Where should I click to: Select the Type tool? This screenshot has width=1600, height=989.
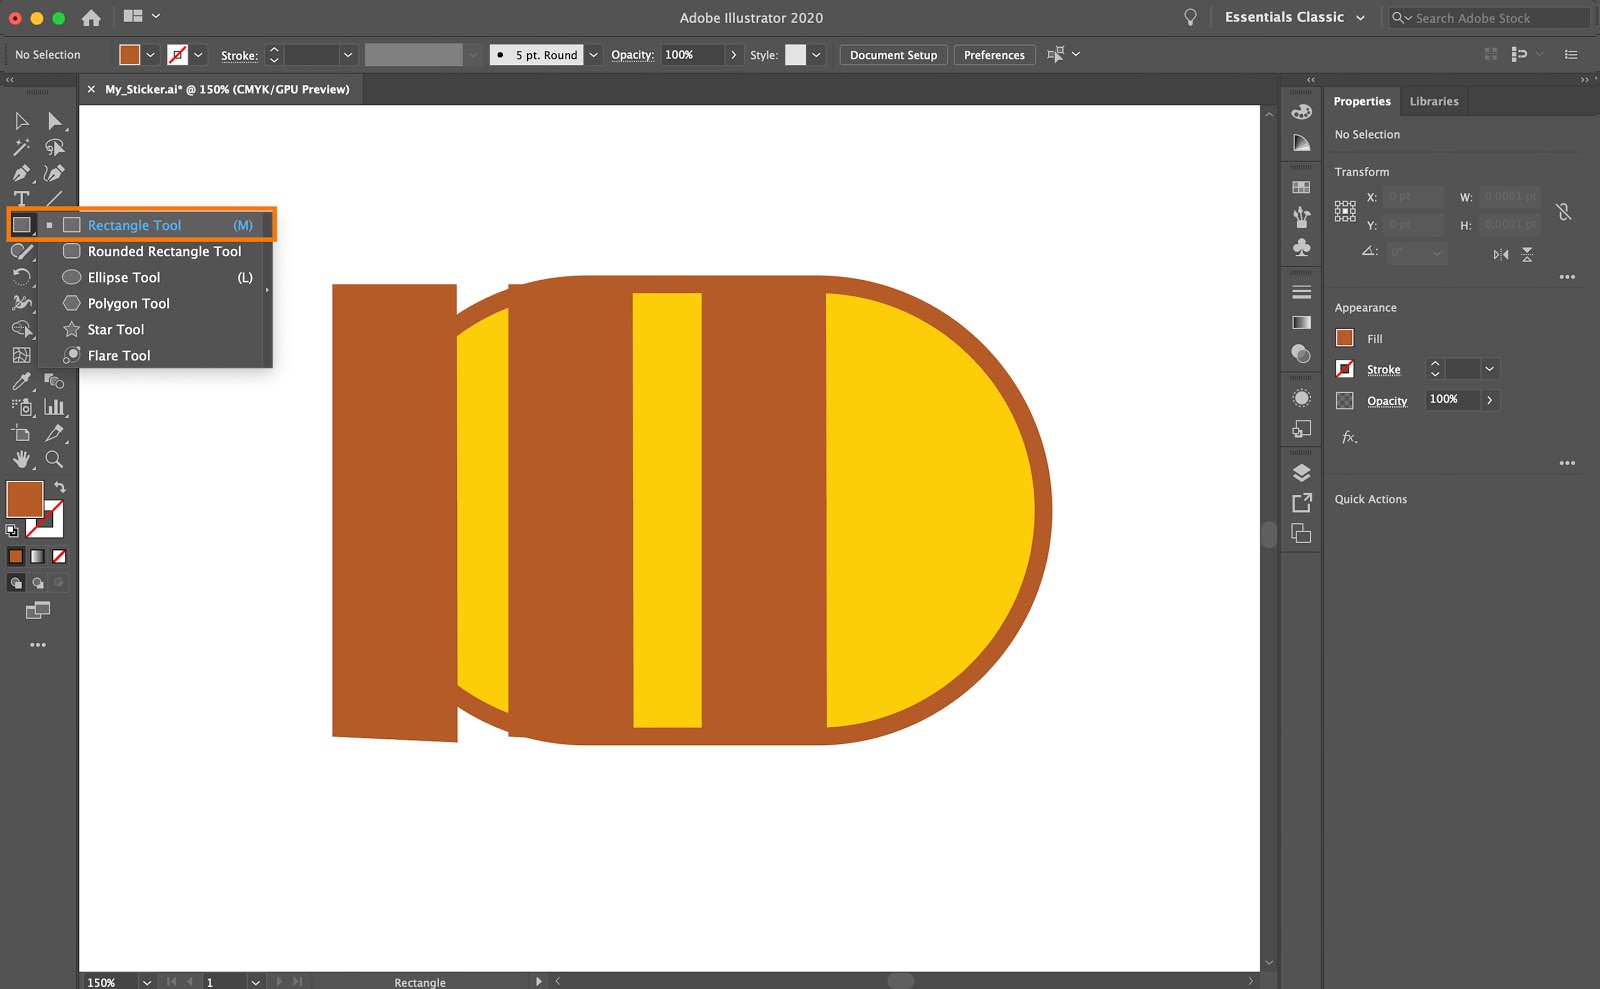(21, 198)
